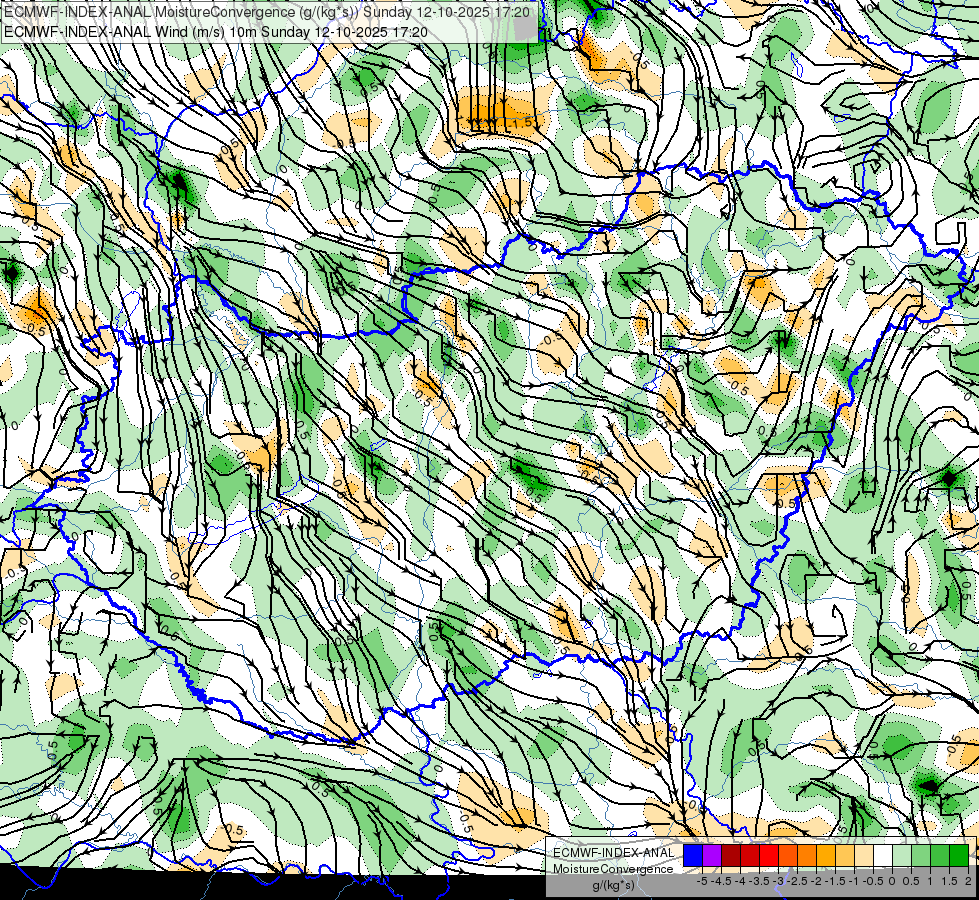Select legend swatch between -4 and -3.5
979x900 pixels.
pyautogui.click(x=750, y=855)
